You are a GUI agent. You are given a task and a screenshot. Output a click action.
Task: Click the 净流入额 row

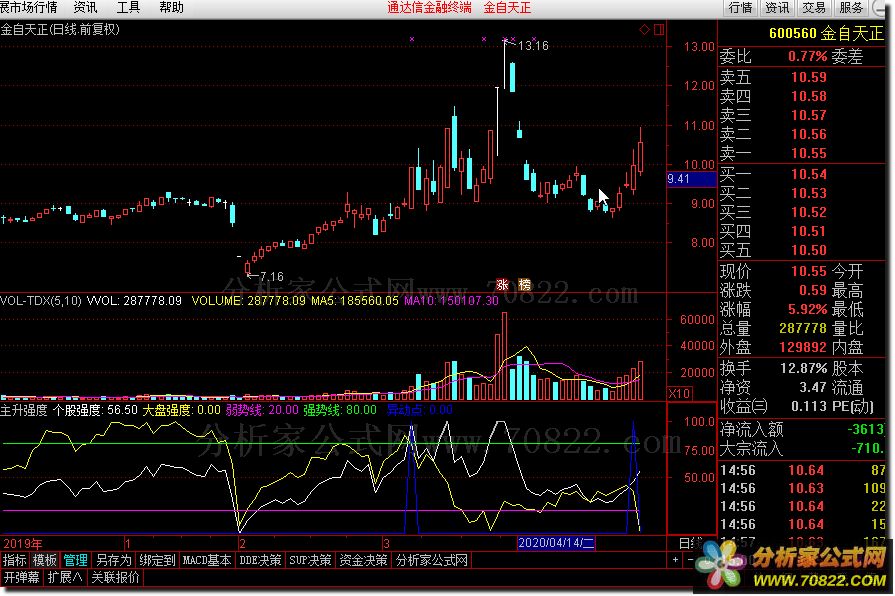click(803, 429)
